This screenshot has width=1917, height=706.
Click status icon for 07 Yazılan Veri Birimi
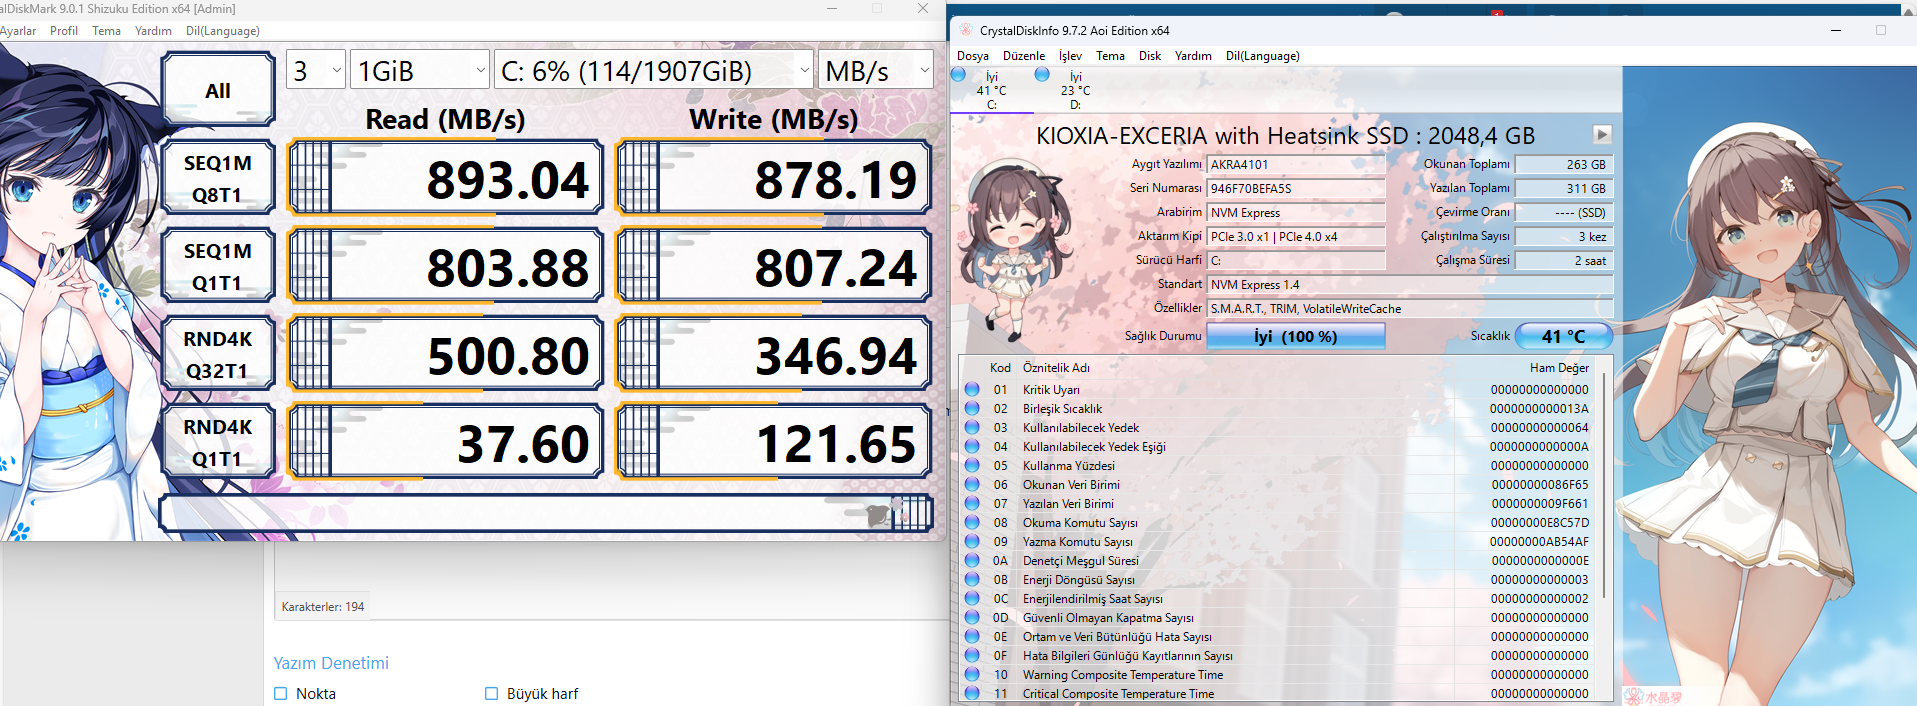point(972,503)
